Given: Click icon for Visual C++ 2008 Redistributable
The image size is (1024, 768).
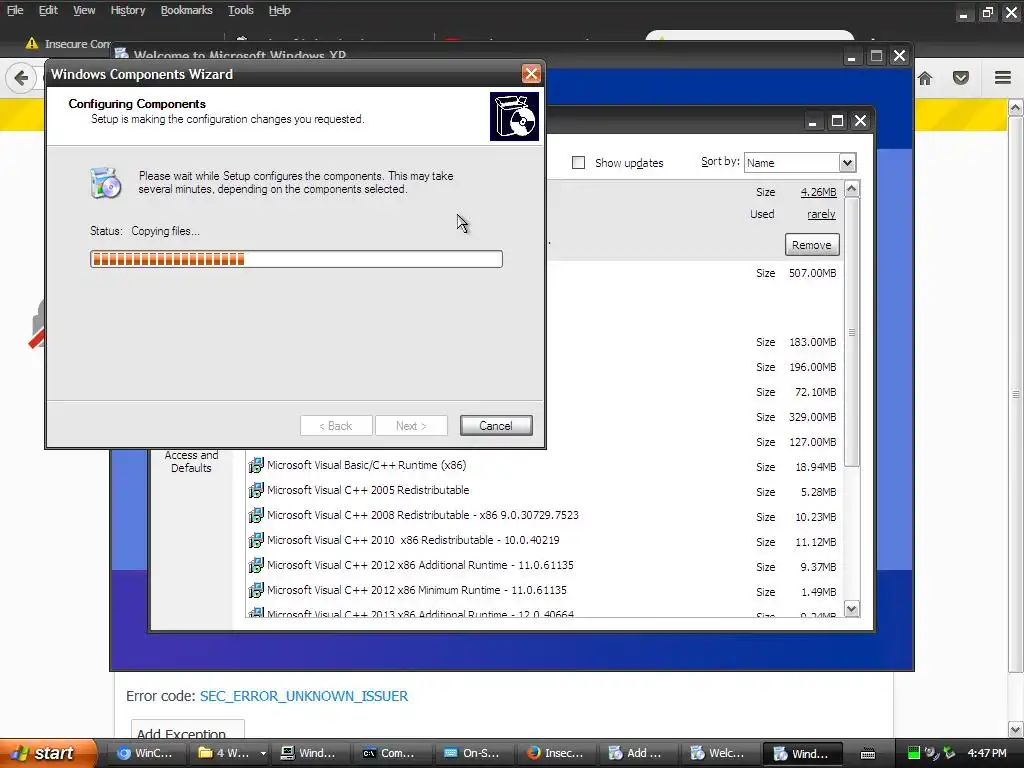Looking at the screenshot, I should coord(256,515).
